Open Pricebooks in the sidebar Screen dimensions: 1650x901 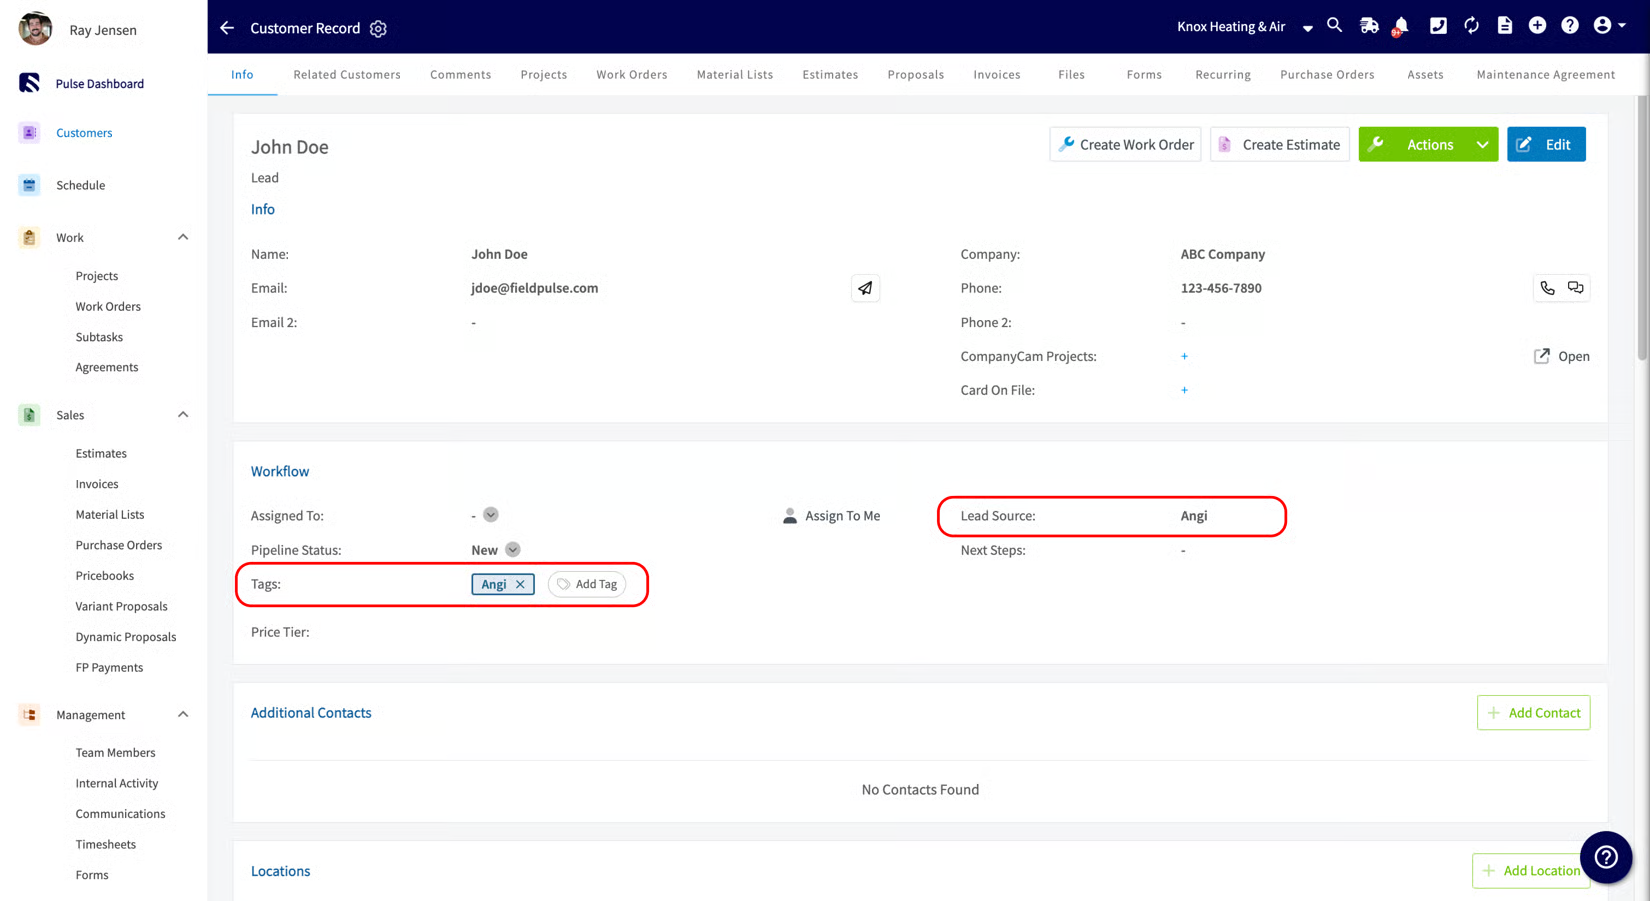click(x=105, y=576)
